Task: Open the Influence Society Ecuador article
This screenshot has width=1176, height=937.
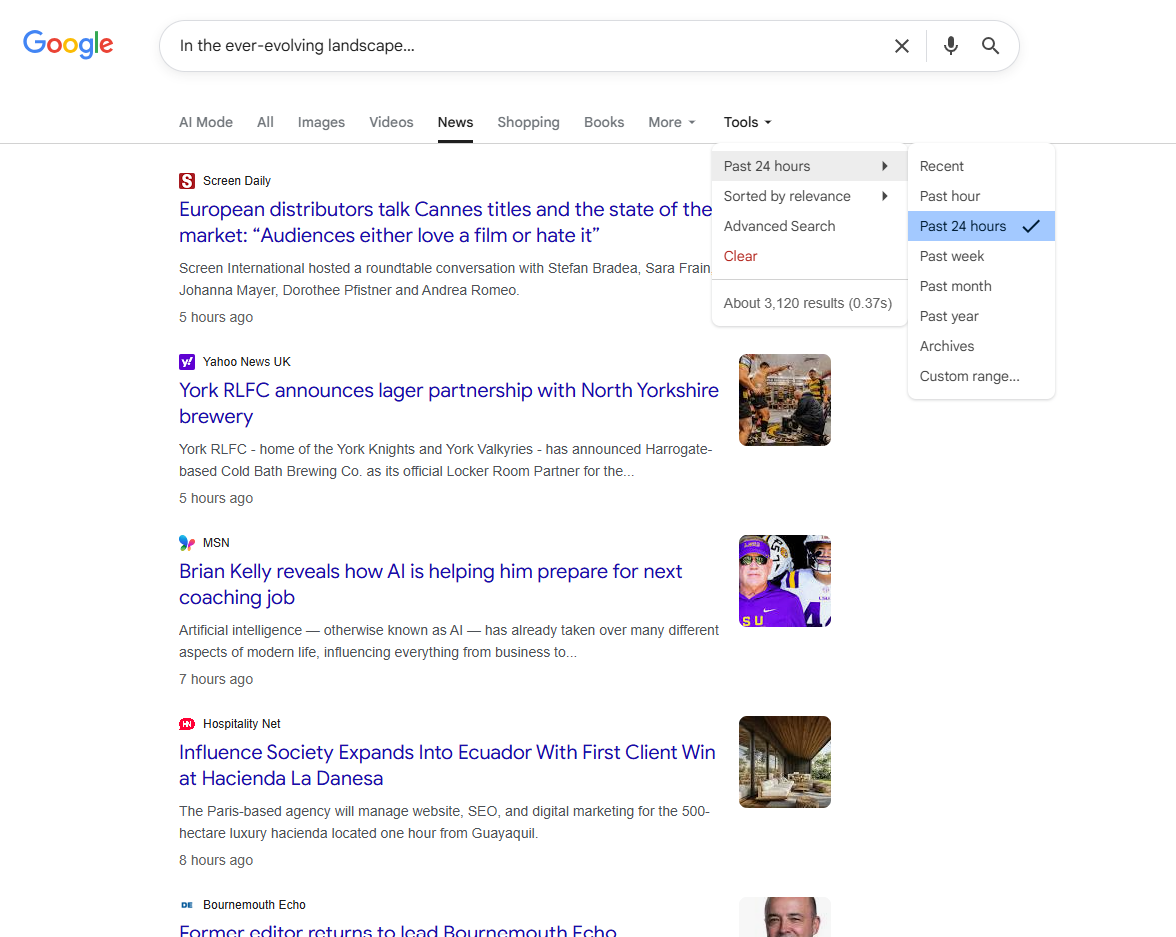Action: click(x=447, y=765)
